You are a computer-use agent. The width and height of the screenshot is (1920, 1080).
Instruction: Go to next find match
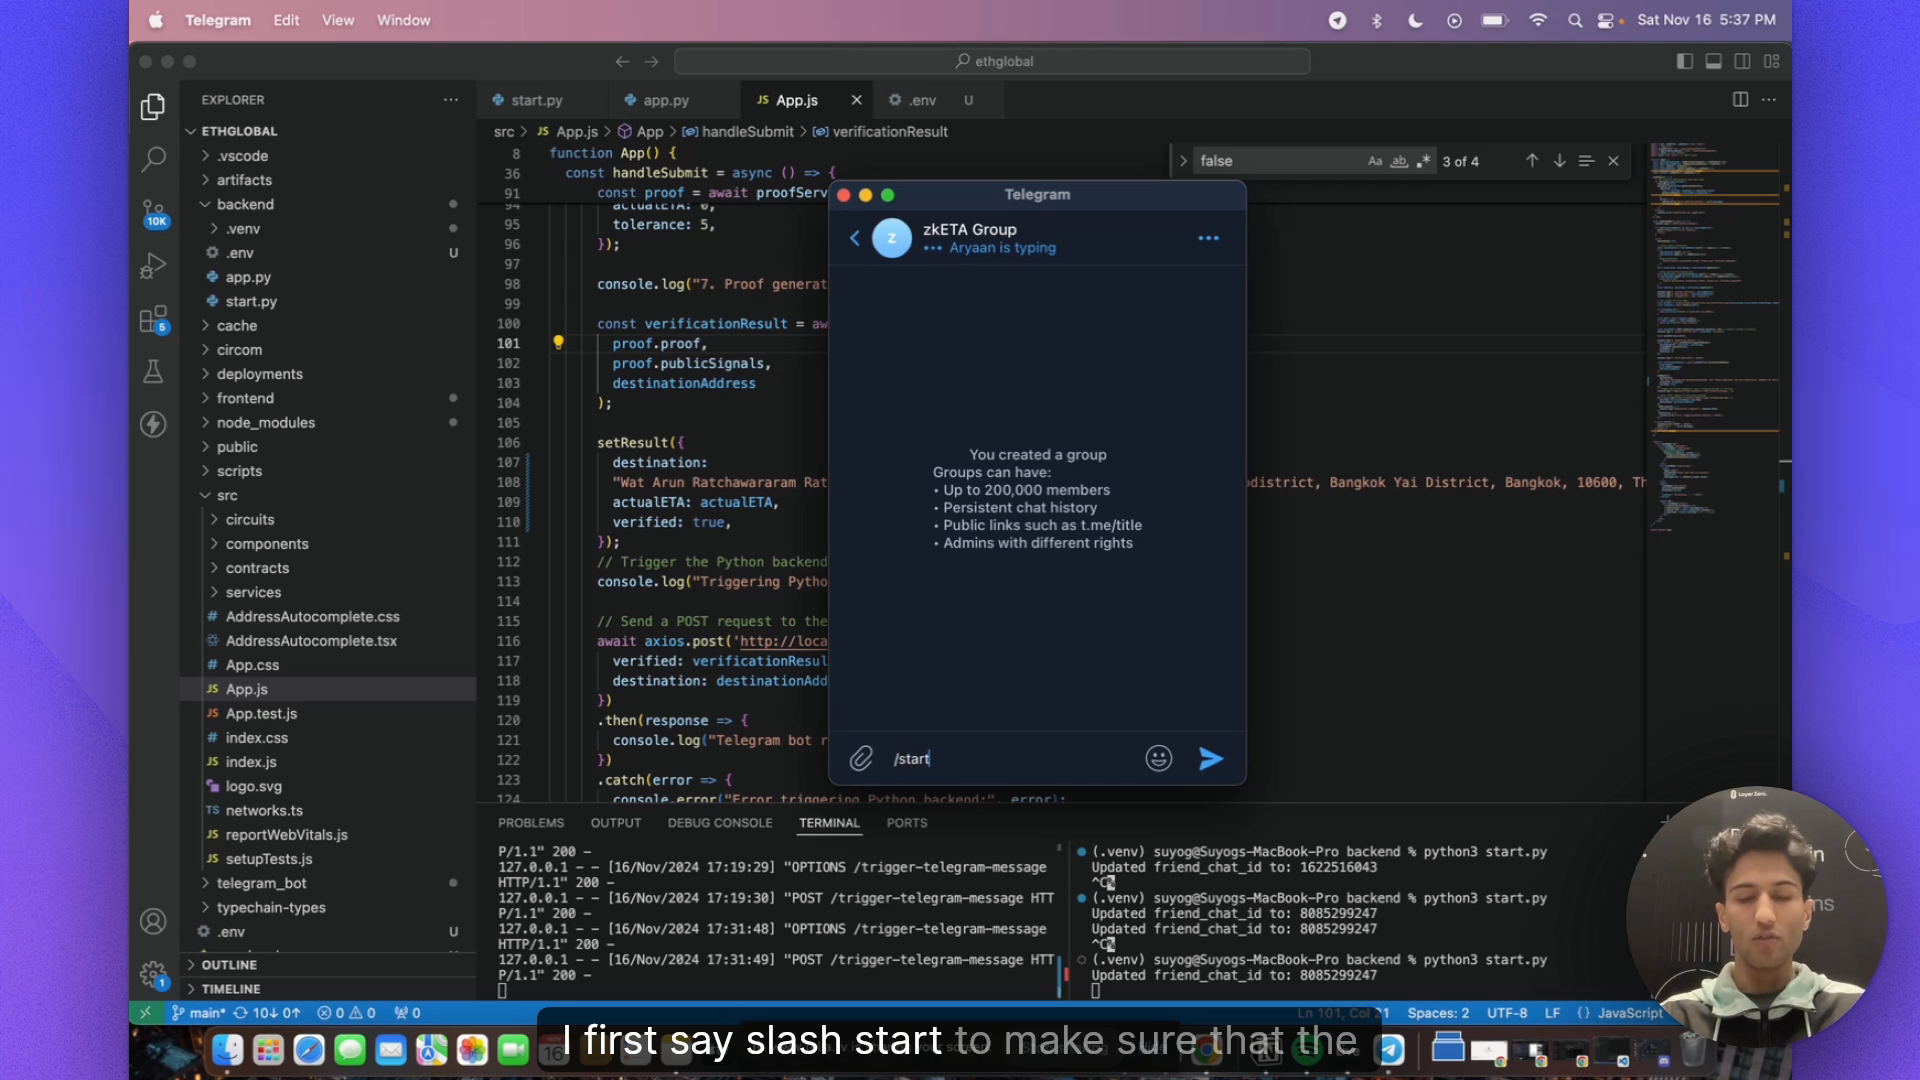click(x=1559, y=161)
